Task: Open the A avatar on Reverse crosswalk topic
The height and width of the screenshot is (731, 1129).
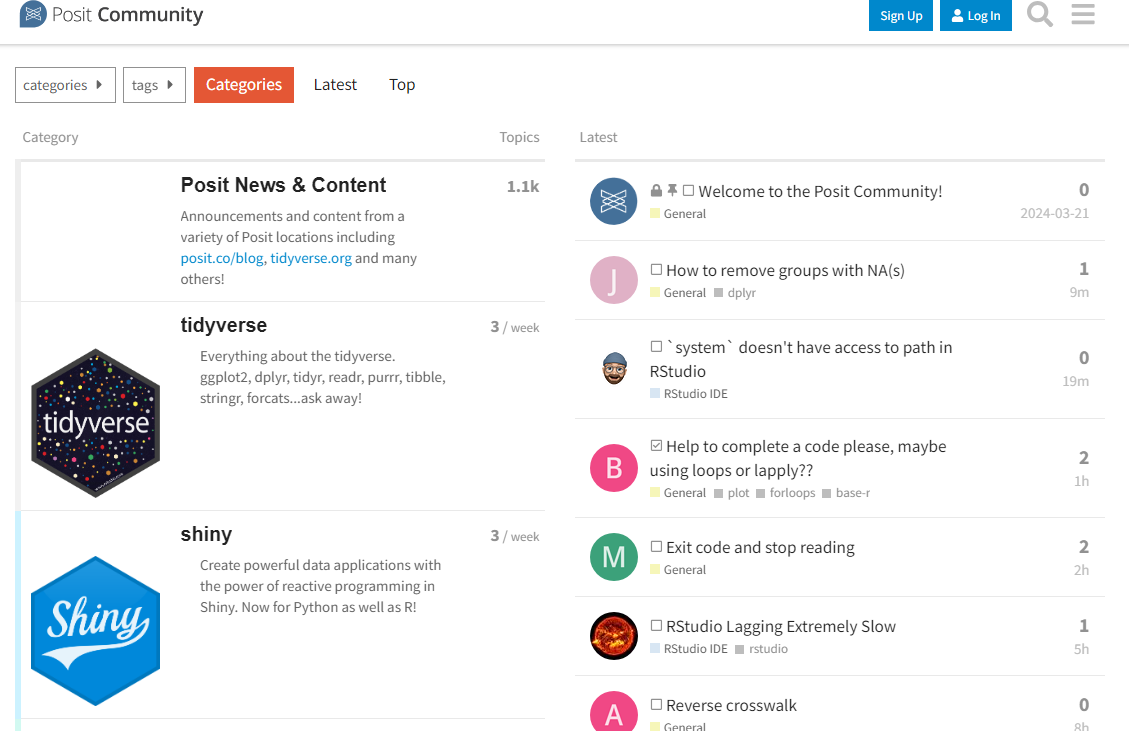Action: coord(613,712)
